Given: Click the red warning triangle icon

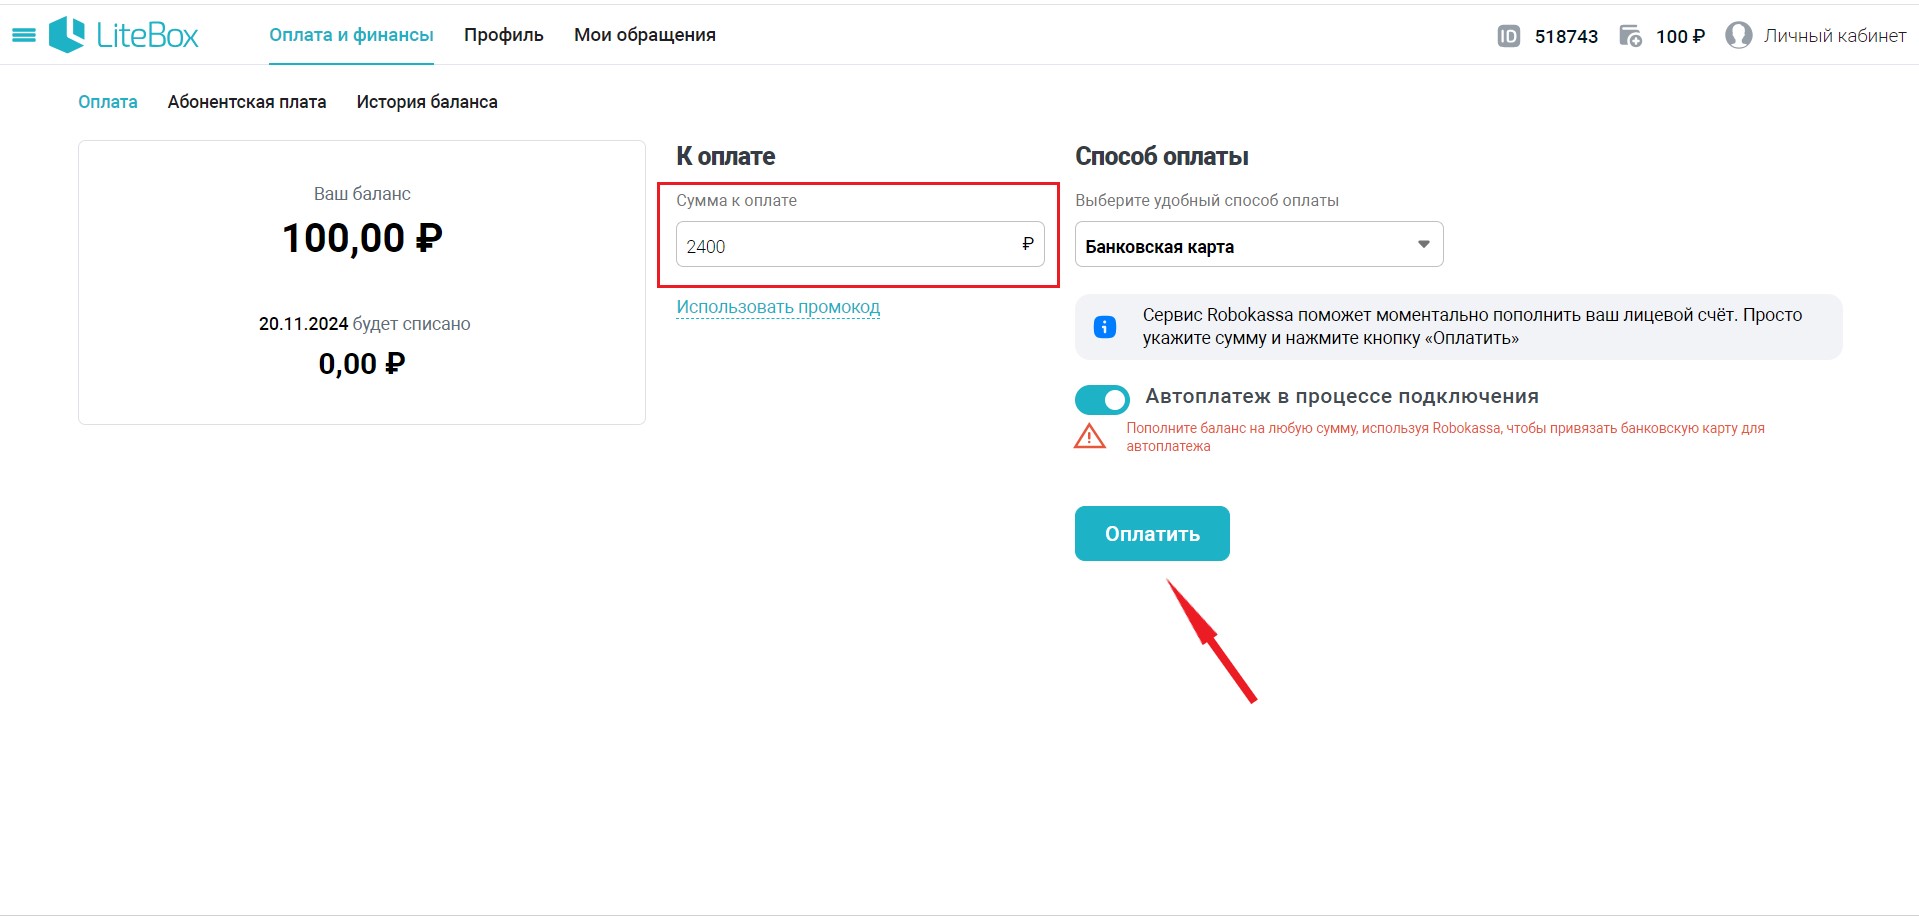Looking at the screenshot, I should coord(1089,436).
